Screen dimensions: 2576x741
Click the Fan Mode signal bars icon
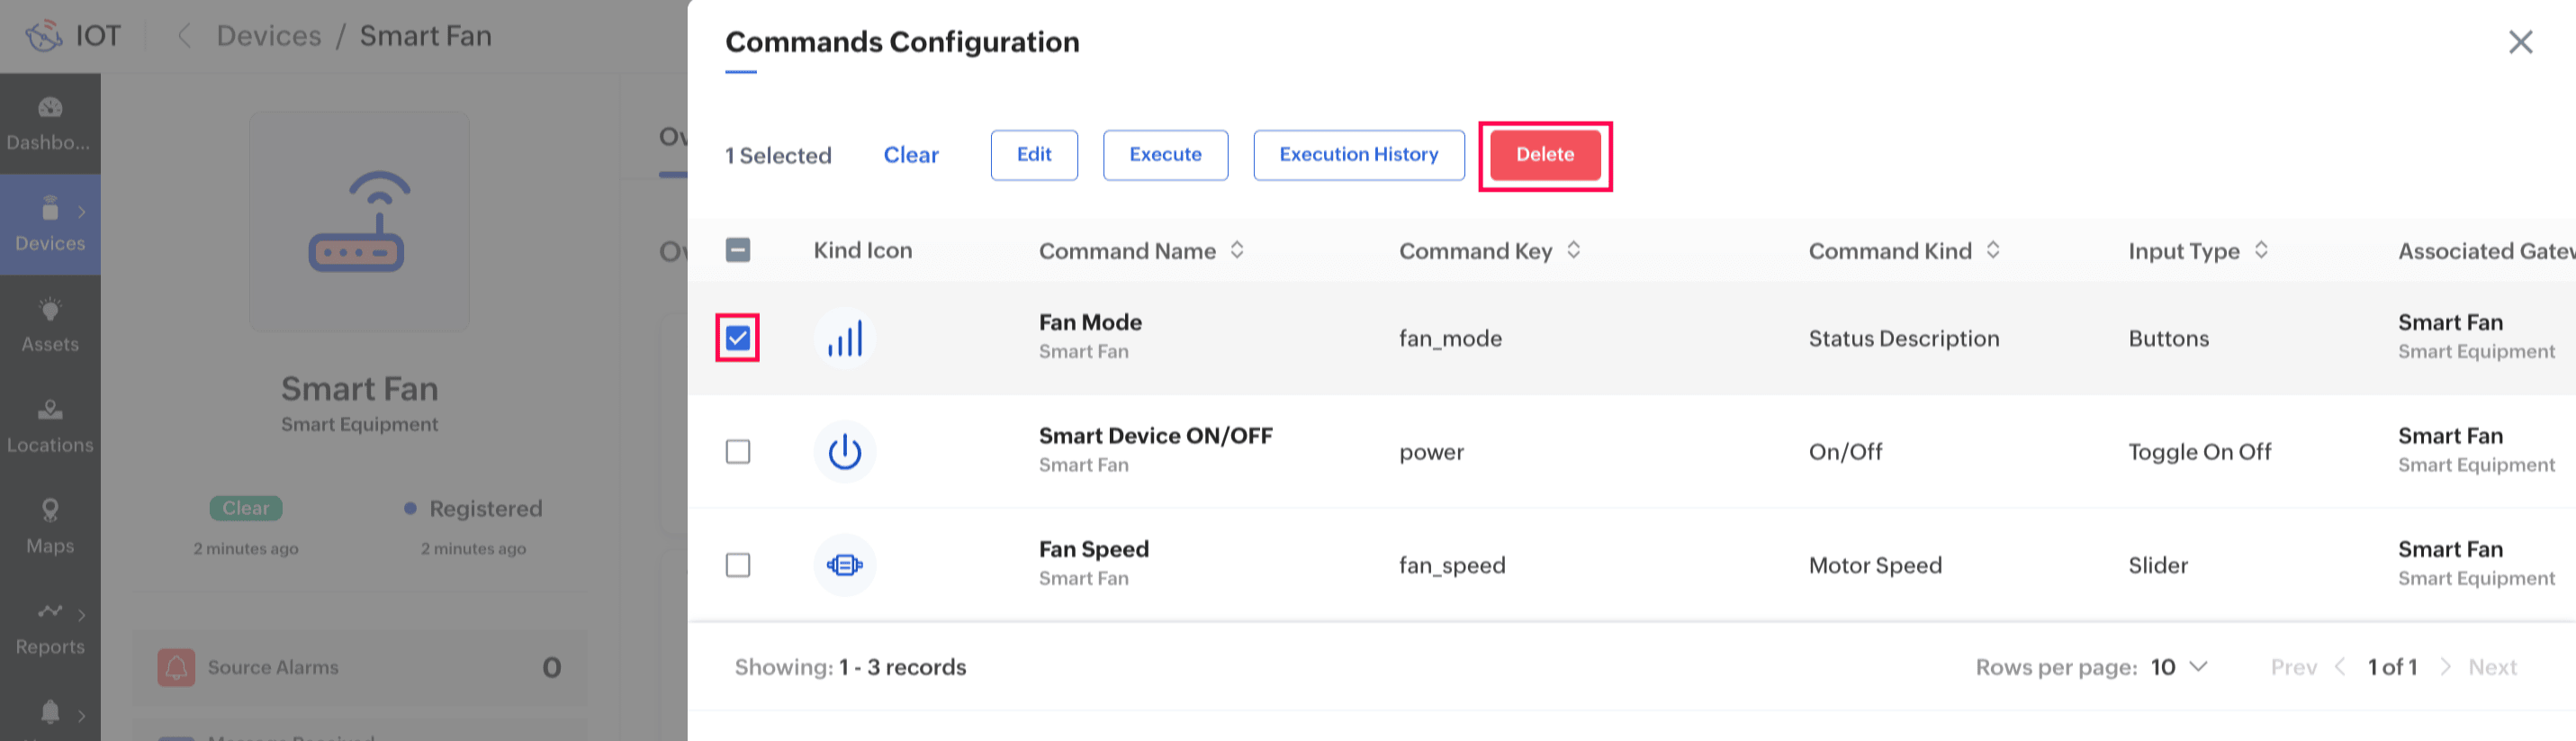(x=844, y=339)
